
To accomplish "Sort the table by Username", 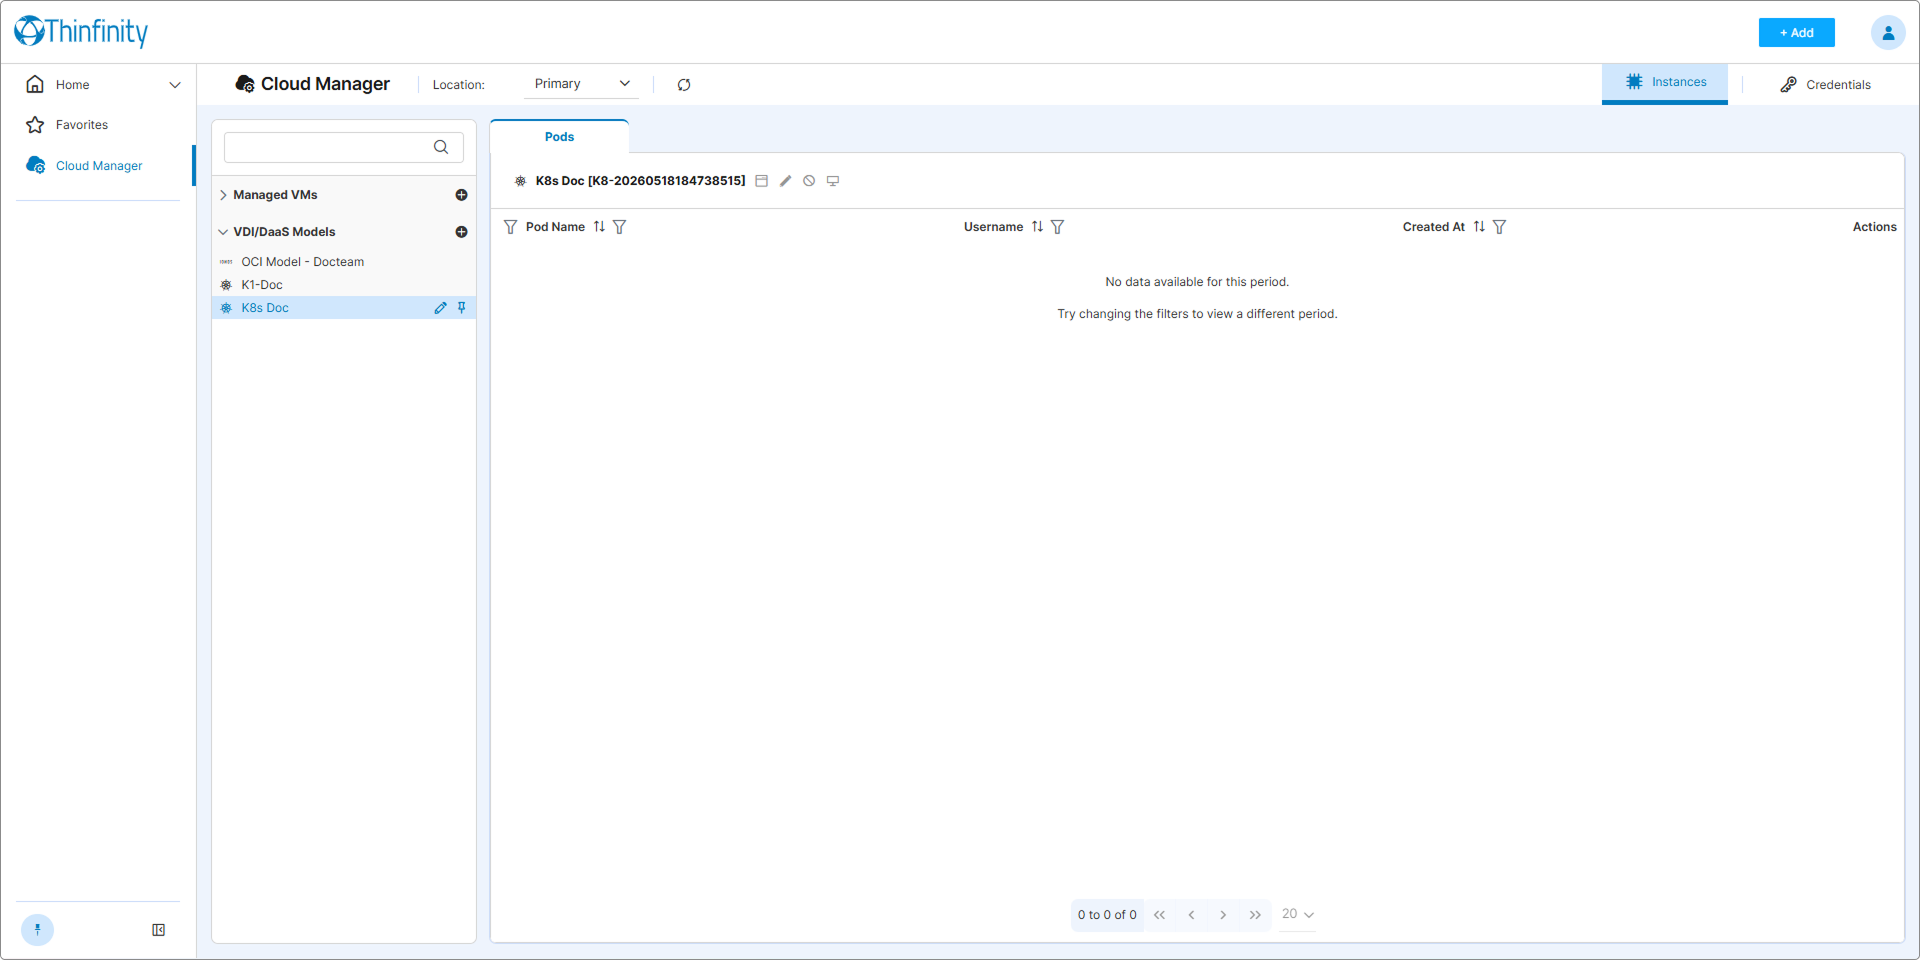I will (x=1037, y=227).
